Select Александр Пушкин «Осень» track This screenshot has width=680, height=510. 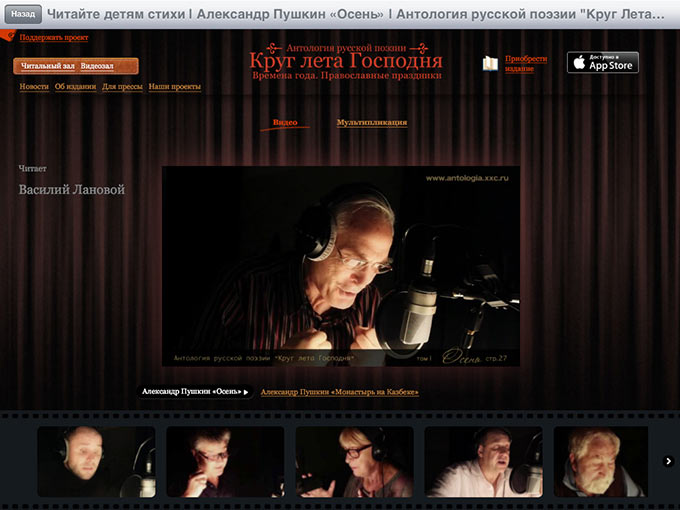(195, 392)
